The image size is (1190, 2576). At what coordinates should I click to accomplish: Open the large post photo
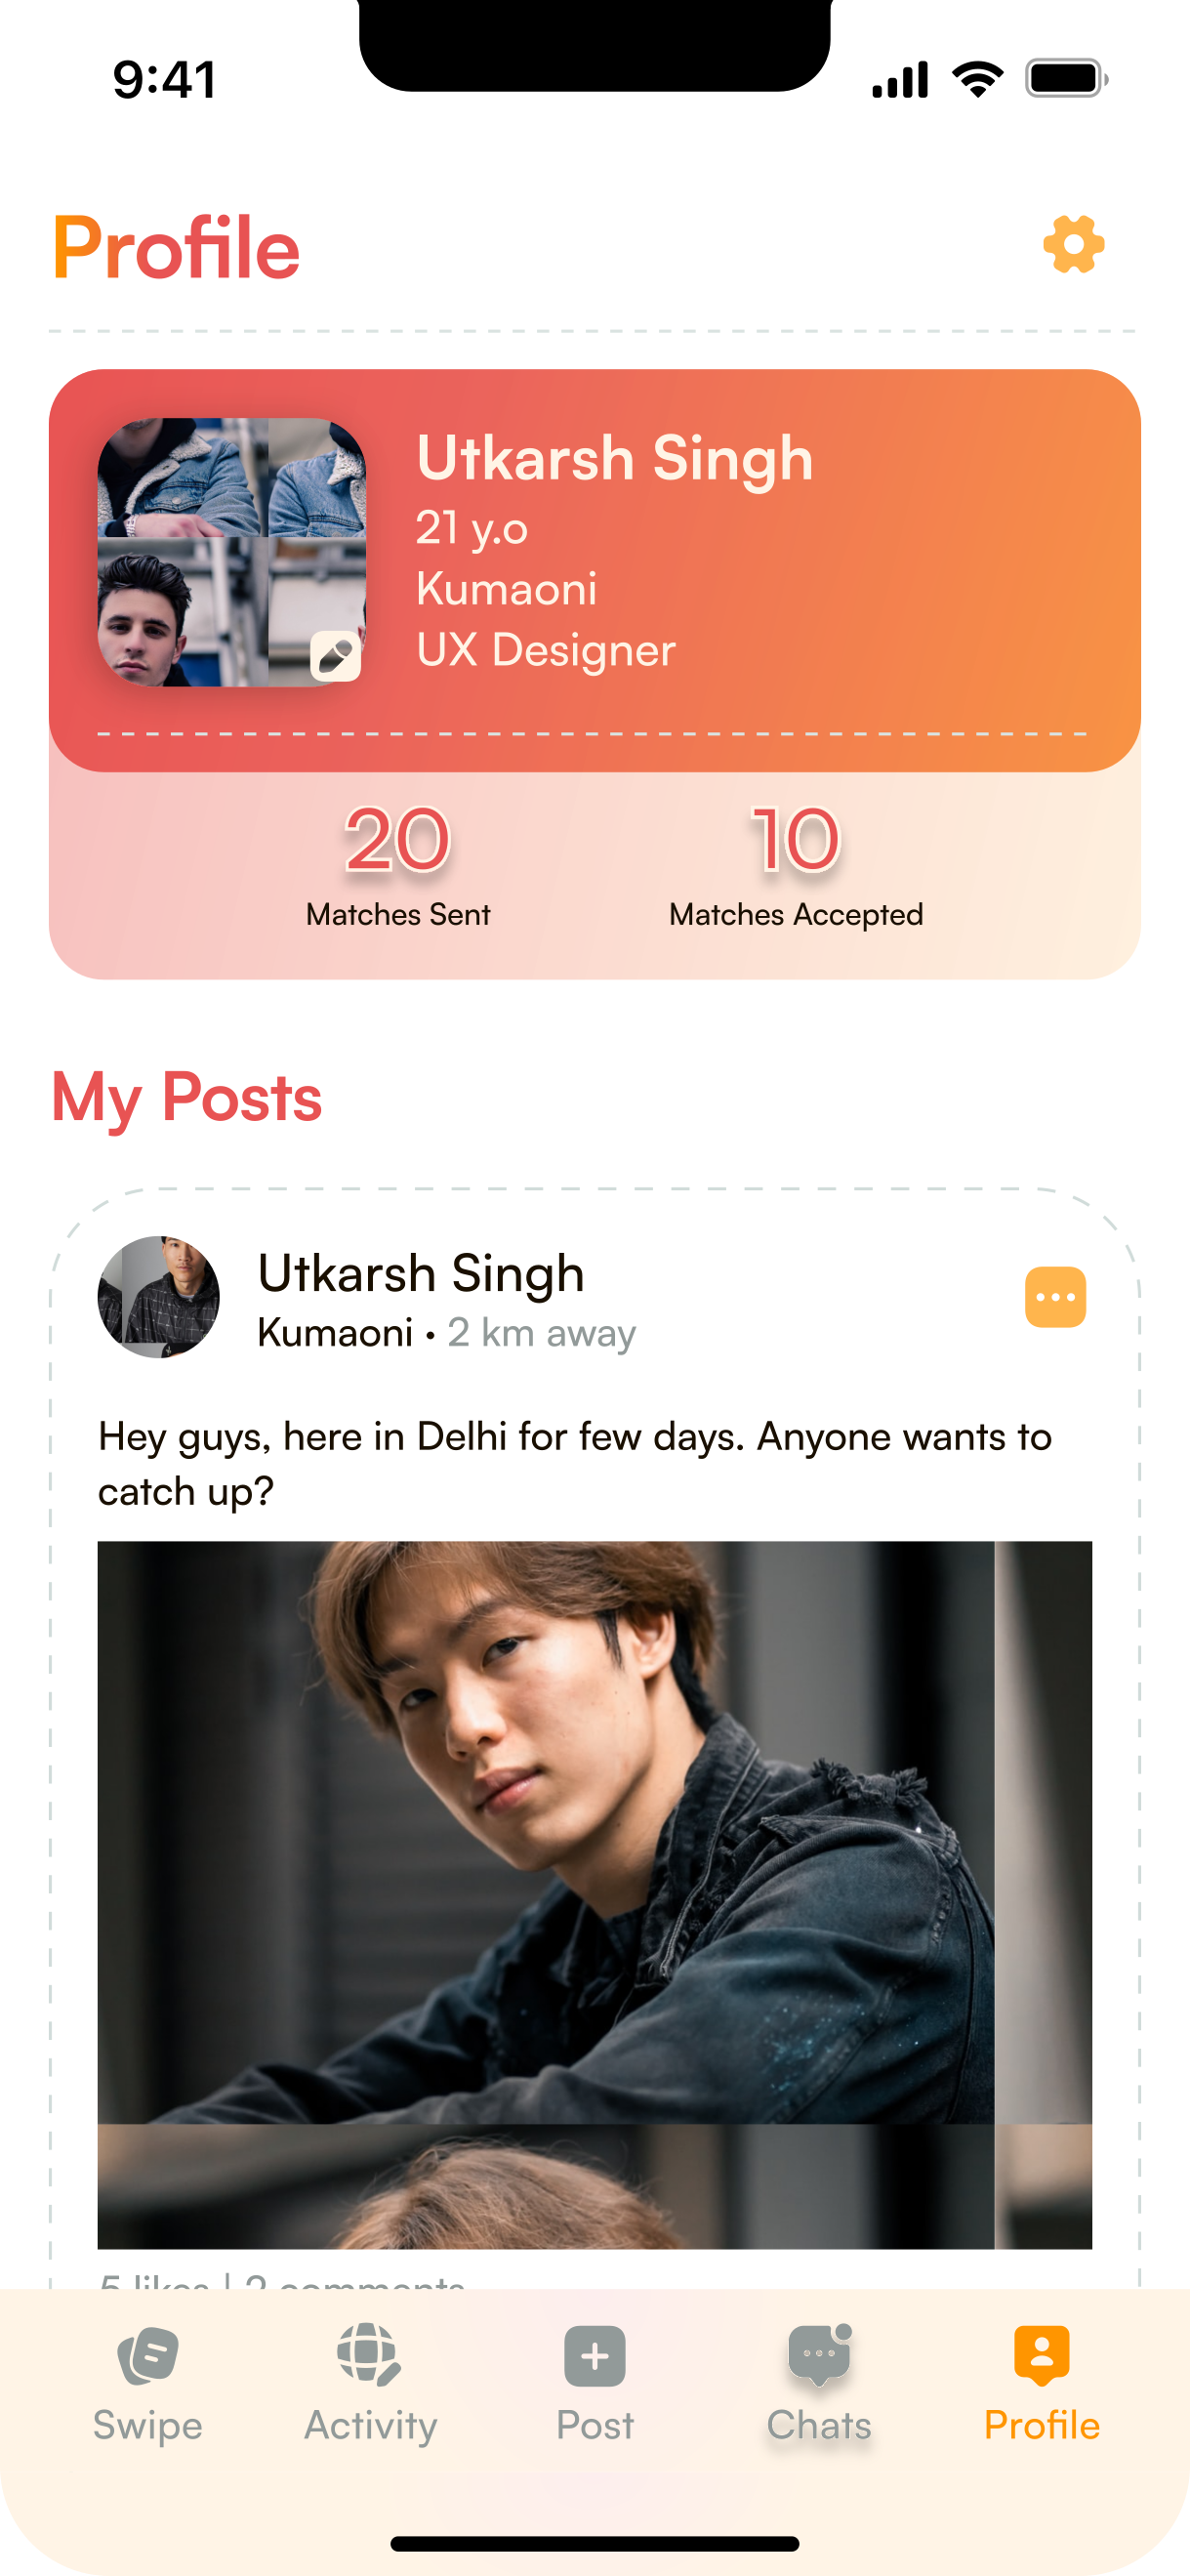pyautogui.click(x=595, y=1894)
